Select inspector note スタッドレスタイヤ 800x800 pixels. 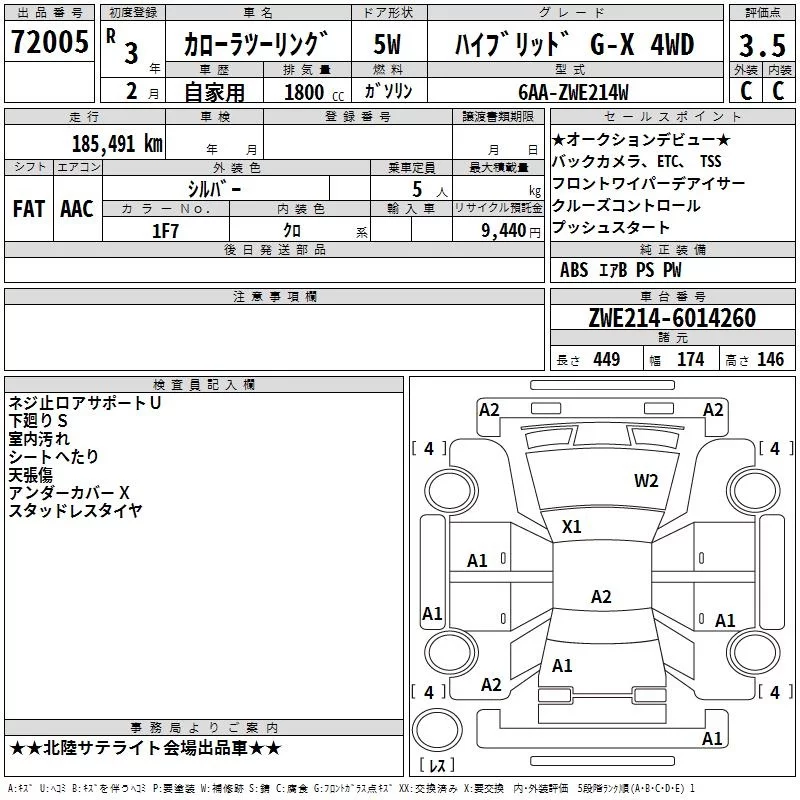coord(75,510)
